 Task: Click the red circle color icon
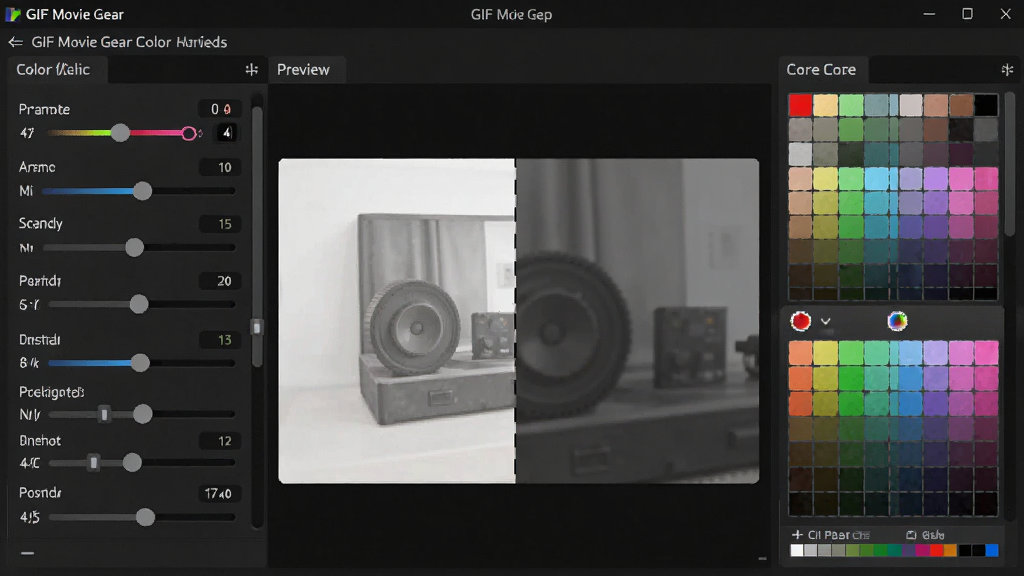click(x=801, y=321)
